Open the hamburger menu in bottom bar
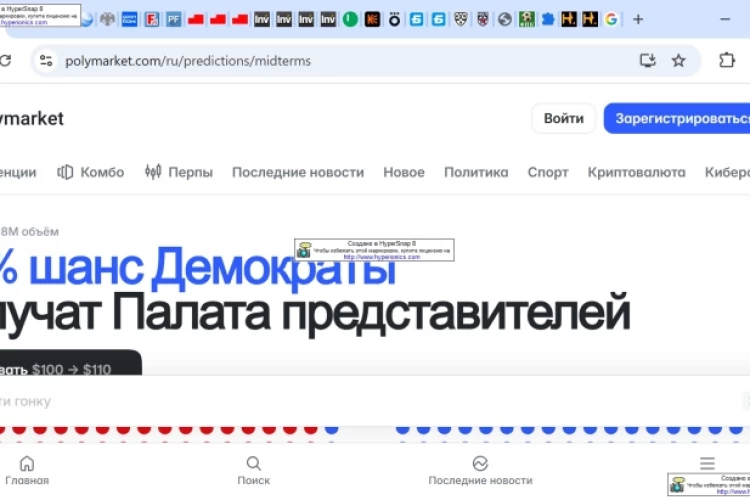750x500 pixels. pyautogui.click(x=707, y=463)
